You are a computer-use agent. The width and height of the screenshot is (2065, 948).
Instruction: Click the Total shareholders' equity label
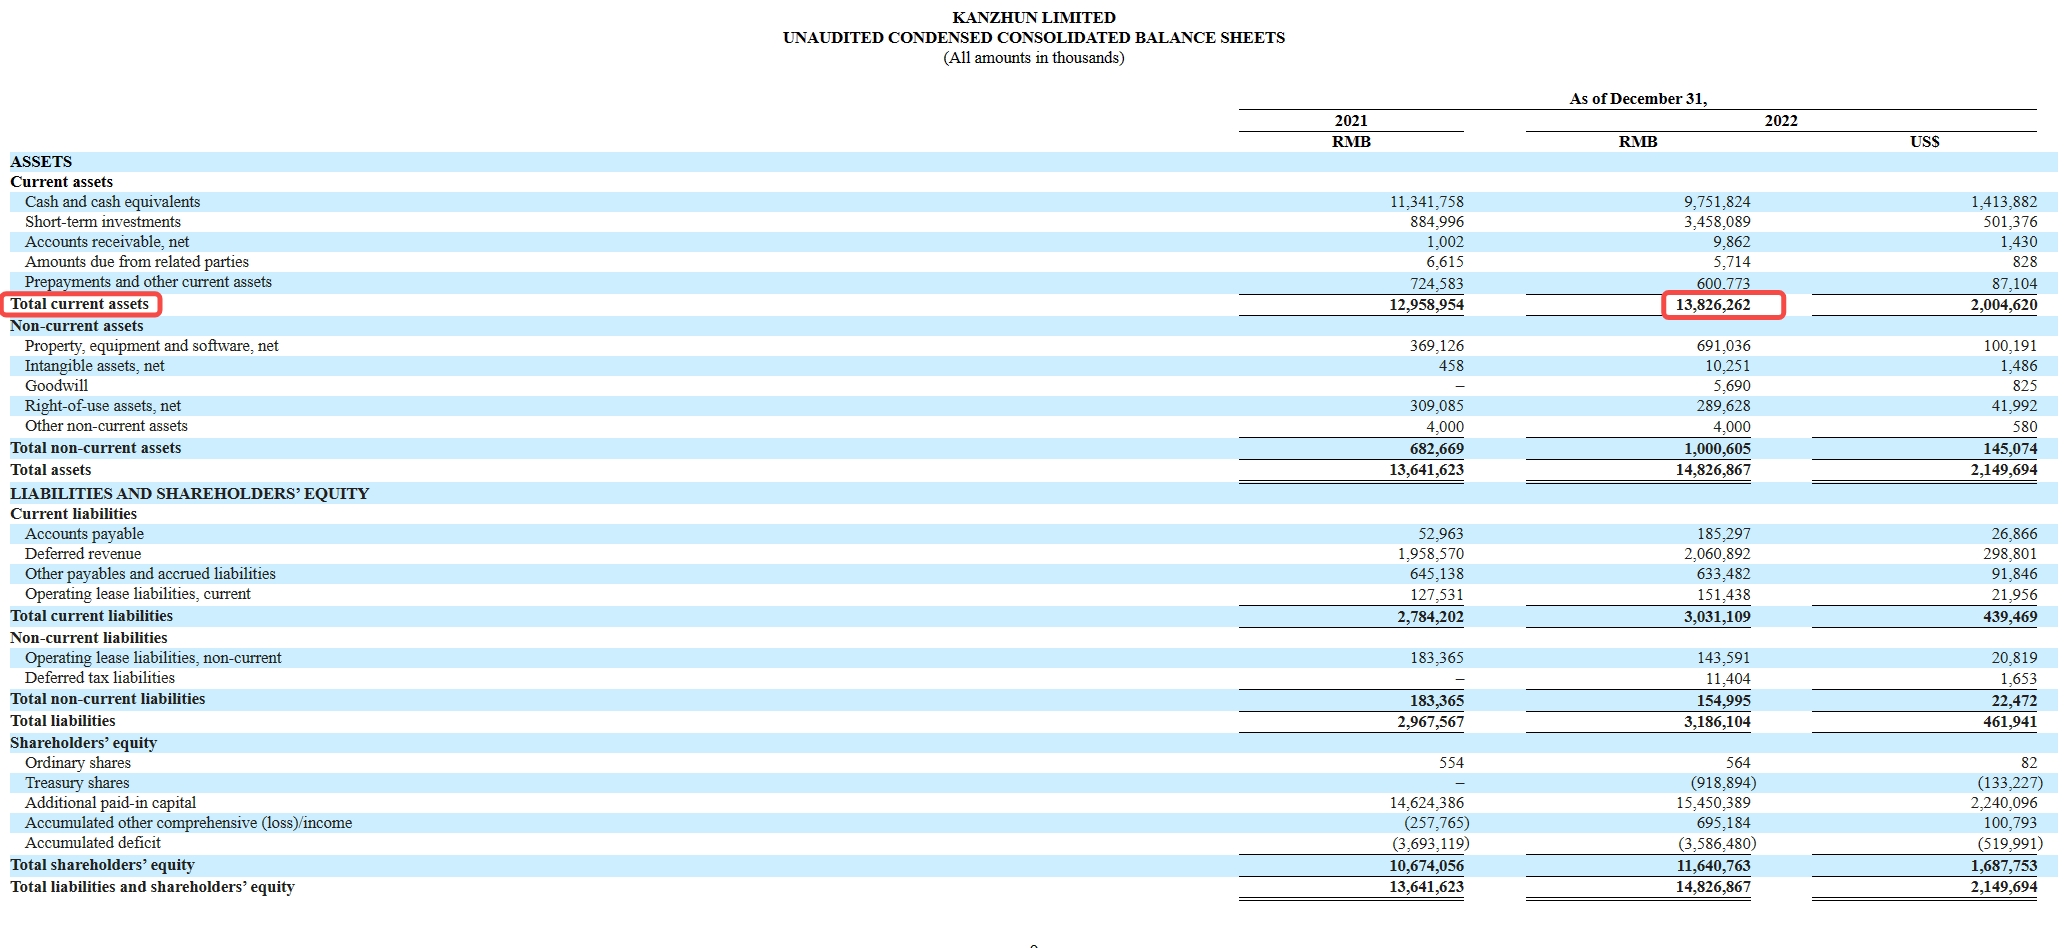102,865
